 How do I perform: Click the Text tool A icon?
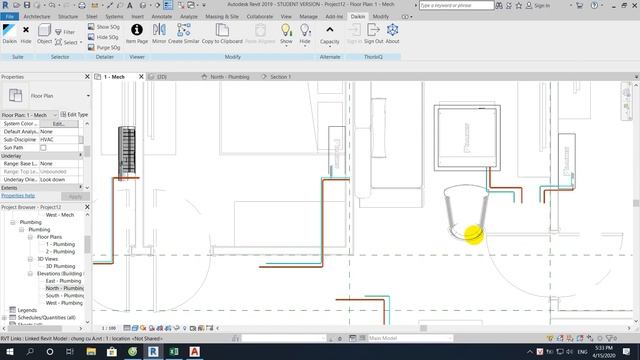click(130, 5)
